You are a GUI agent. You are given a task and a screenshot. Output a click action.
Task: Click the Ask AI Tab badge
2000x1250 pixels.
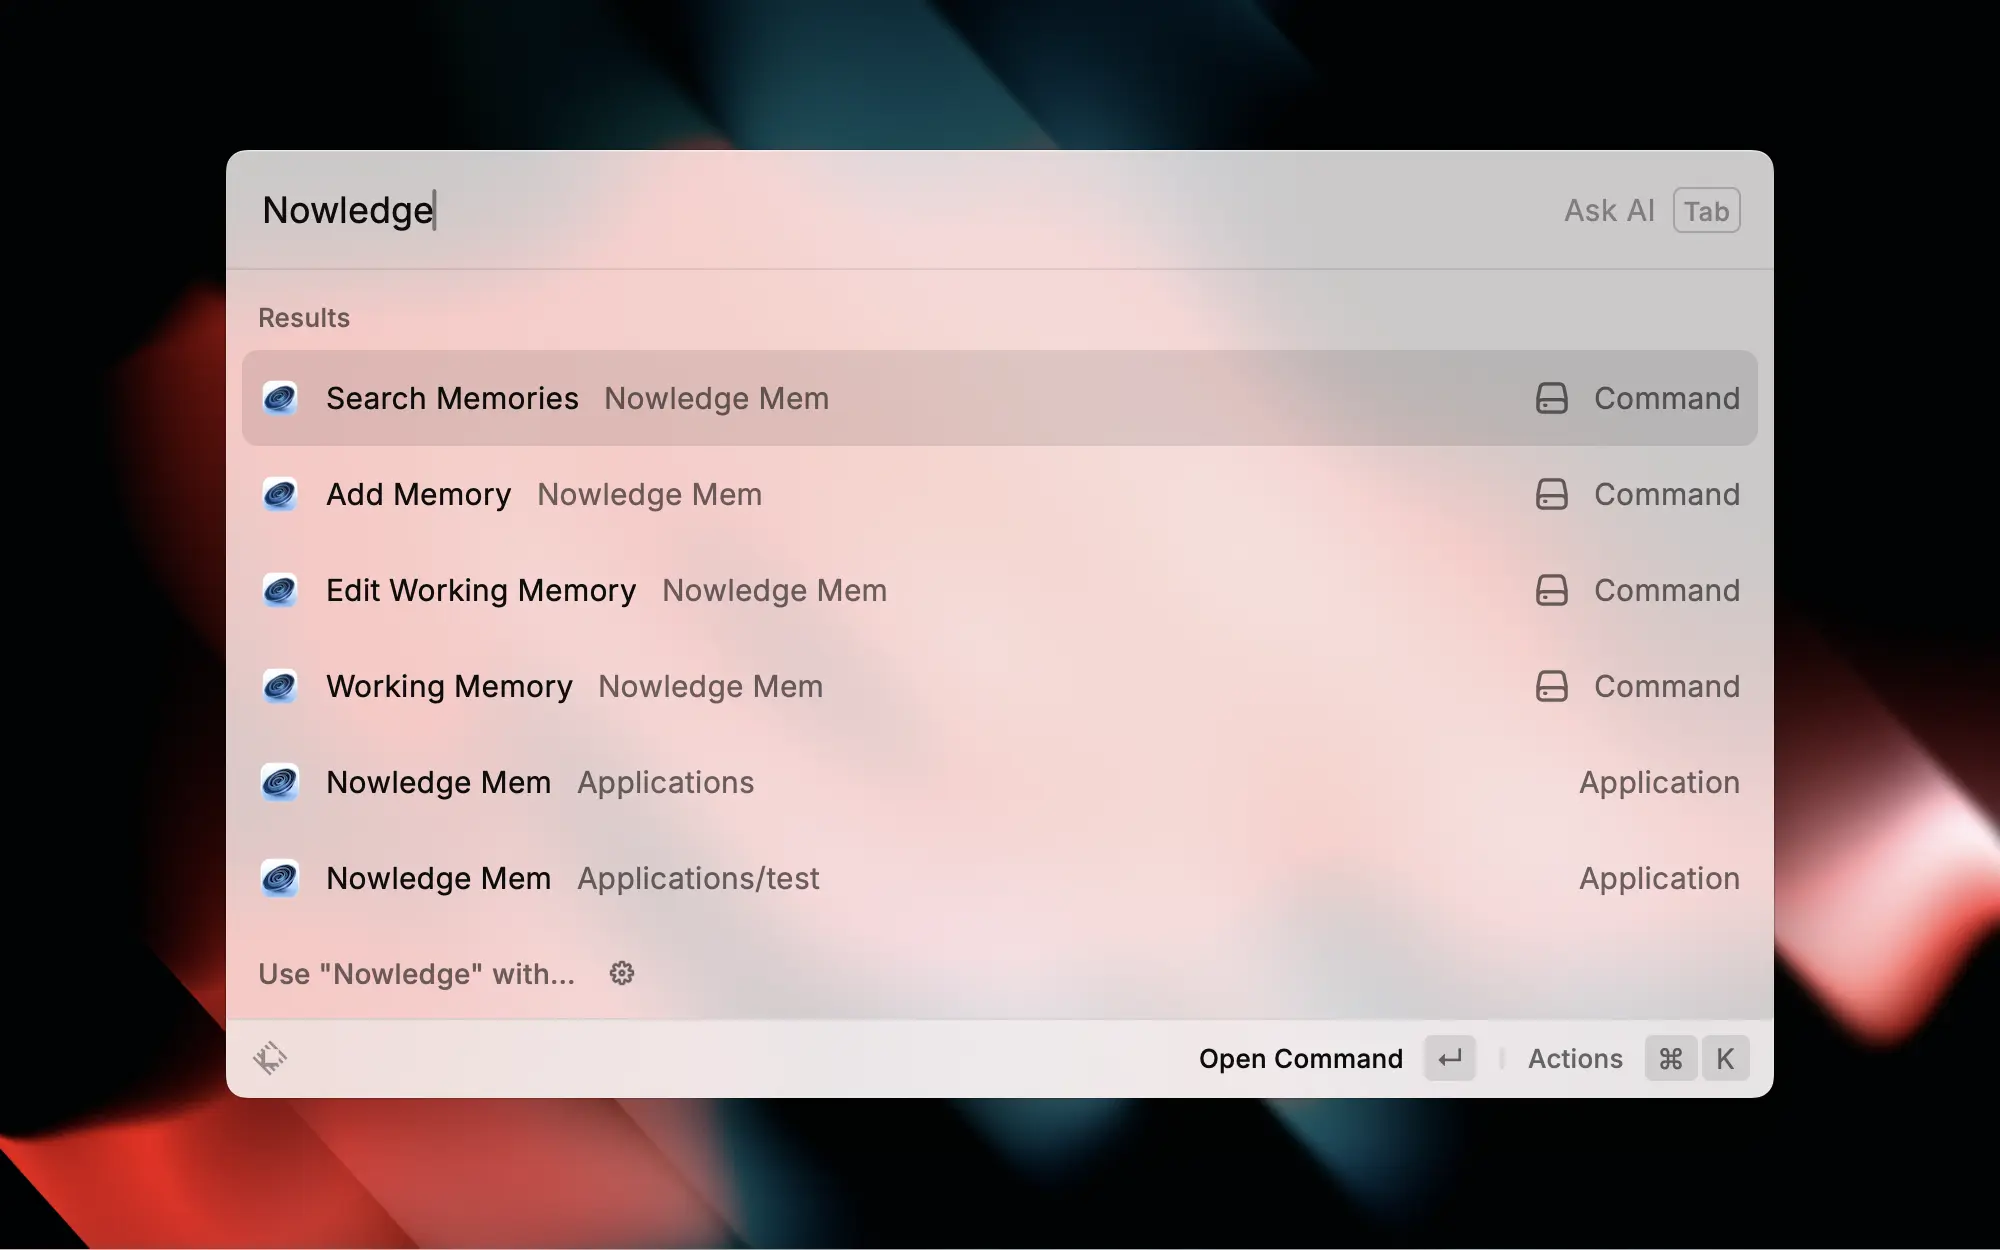pyautogui.click(x=1705, y=210)
